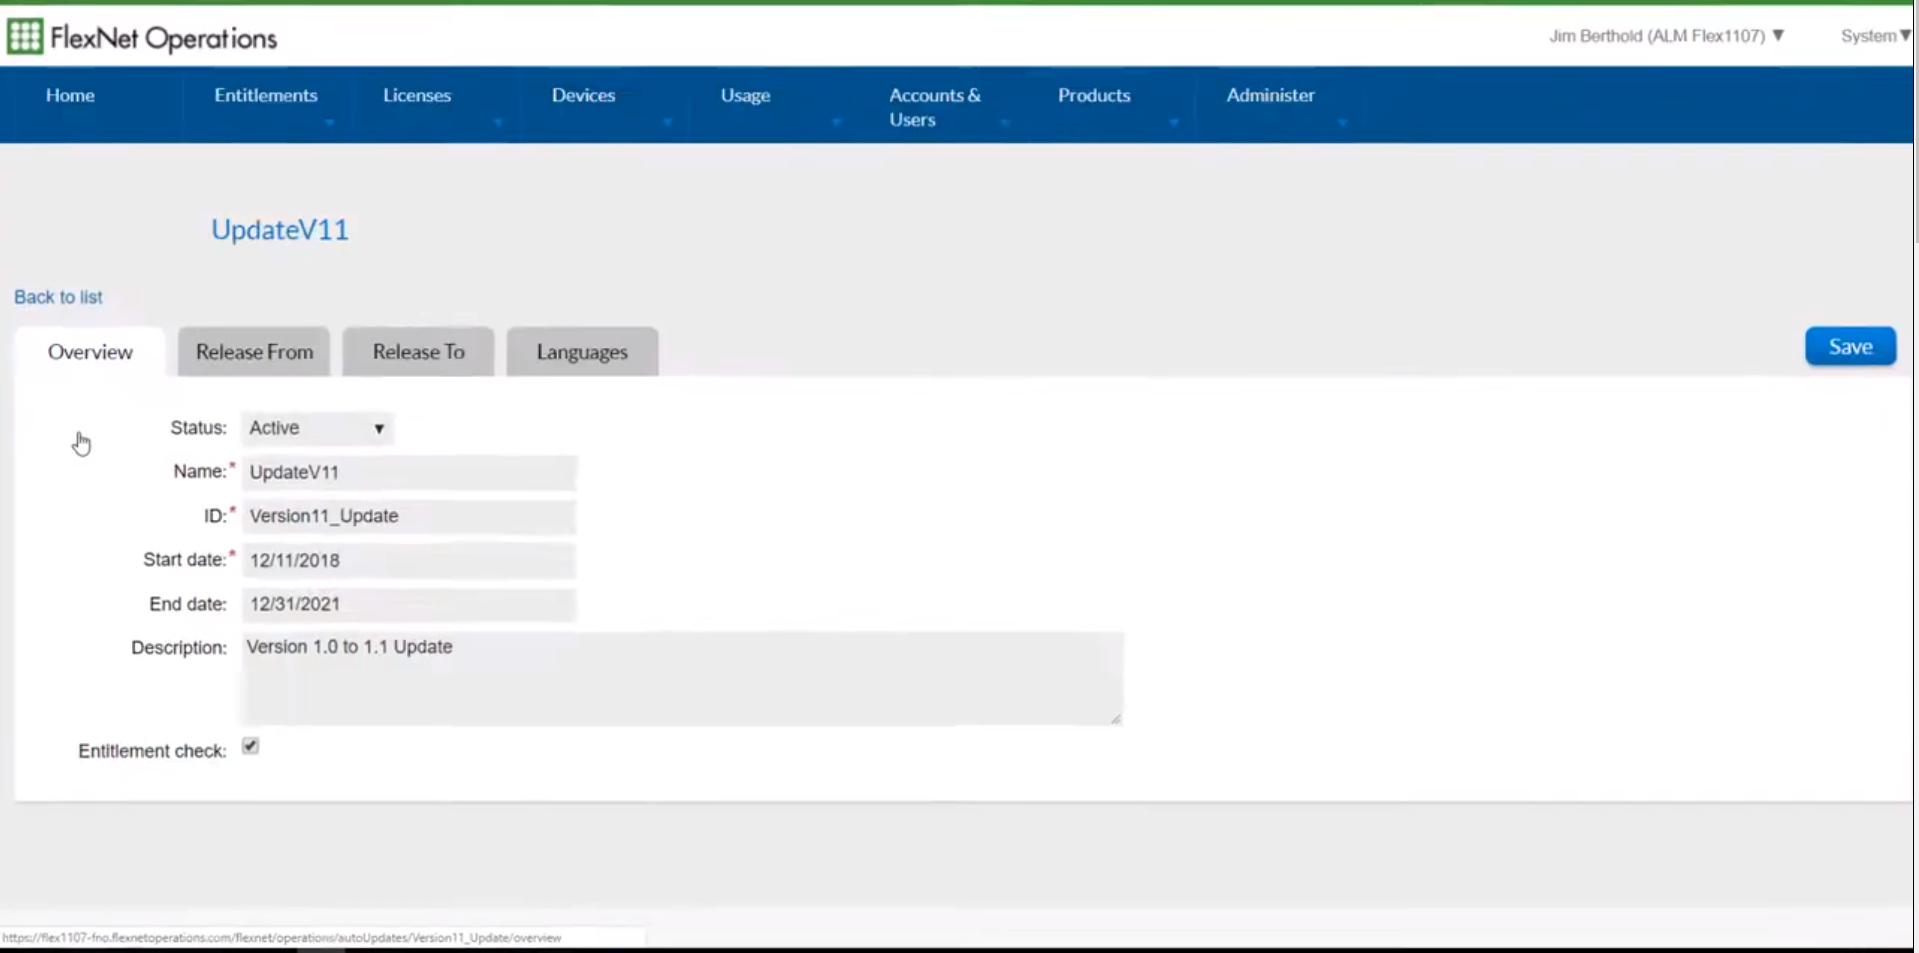The height and width of the screenshot is (953, 1919).
Task: Select the Overview tab
Action: coord(89,351)
